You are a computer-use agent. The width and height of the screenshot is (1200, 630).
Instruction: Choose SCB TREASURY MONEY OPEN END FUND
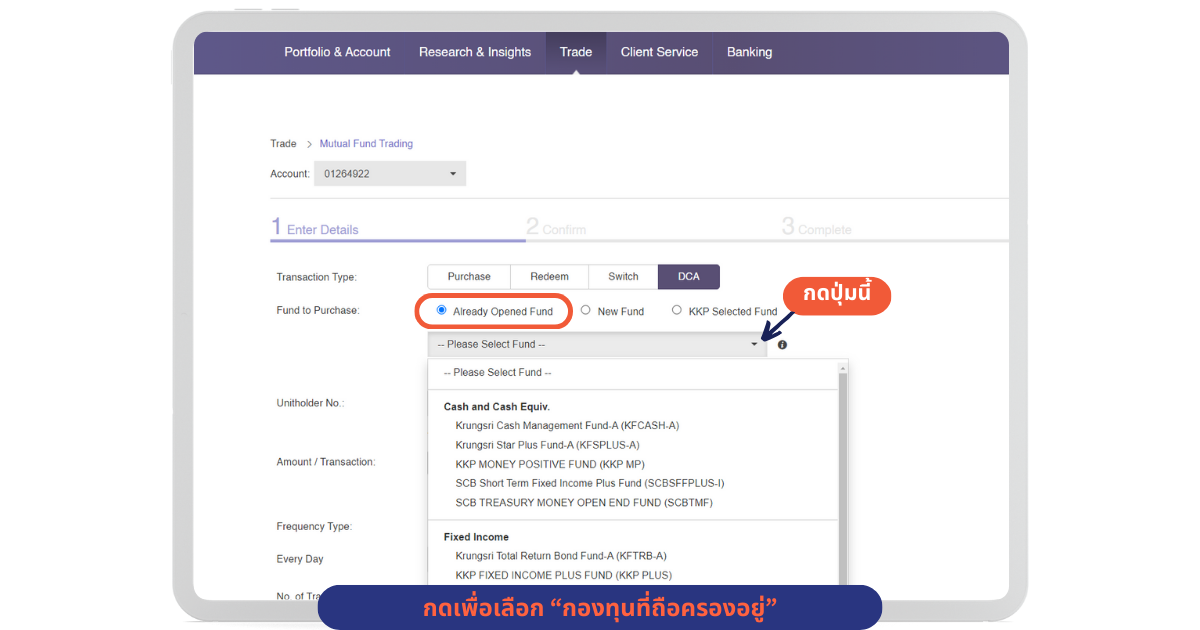pyautogui.click(x=583, y=503)
